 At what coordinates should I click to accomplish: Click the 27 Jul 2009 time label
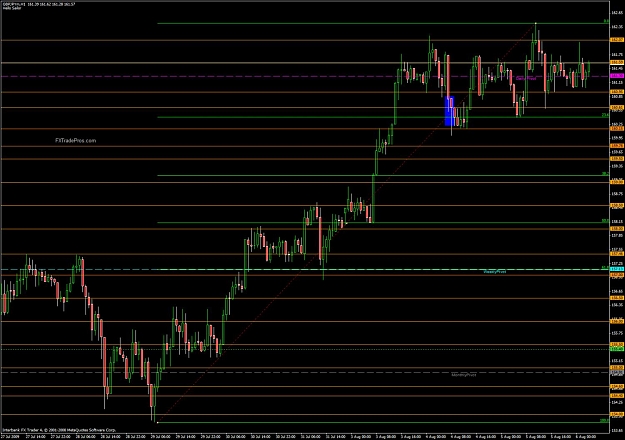click(x=9, y=437)
